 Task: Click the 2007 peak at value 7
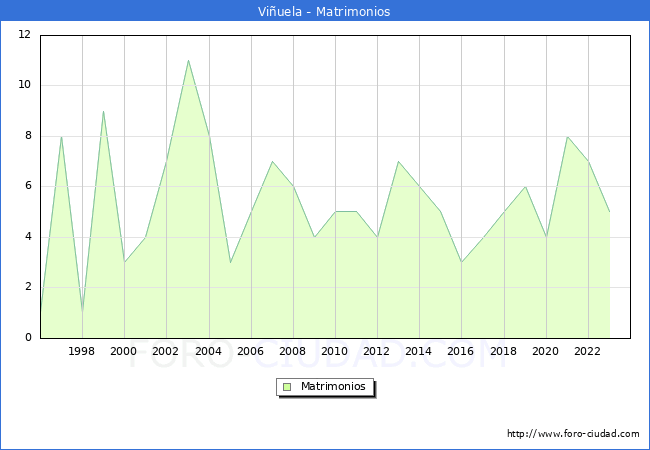coord(272,162)
